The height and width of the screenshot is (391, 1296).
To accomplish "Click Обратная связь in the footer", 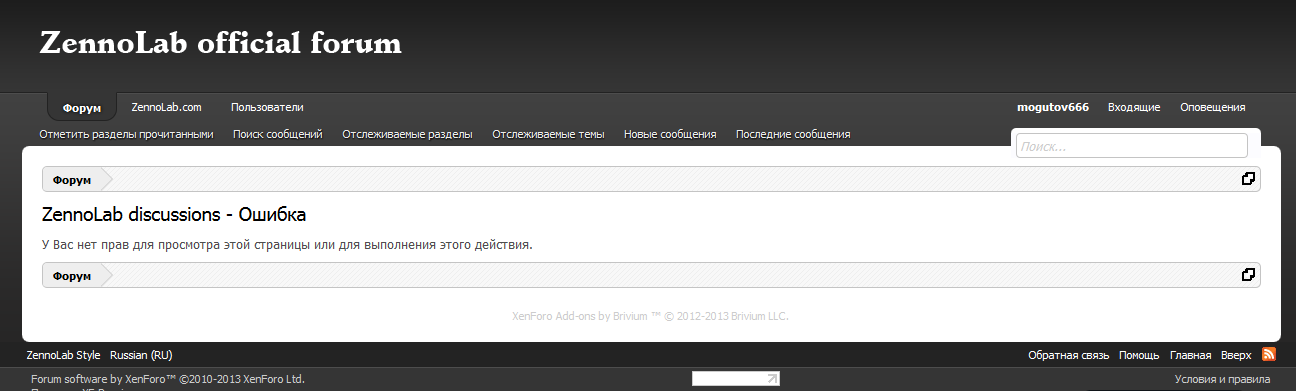I will tap(1069, 355).
